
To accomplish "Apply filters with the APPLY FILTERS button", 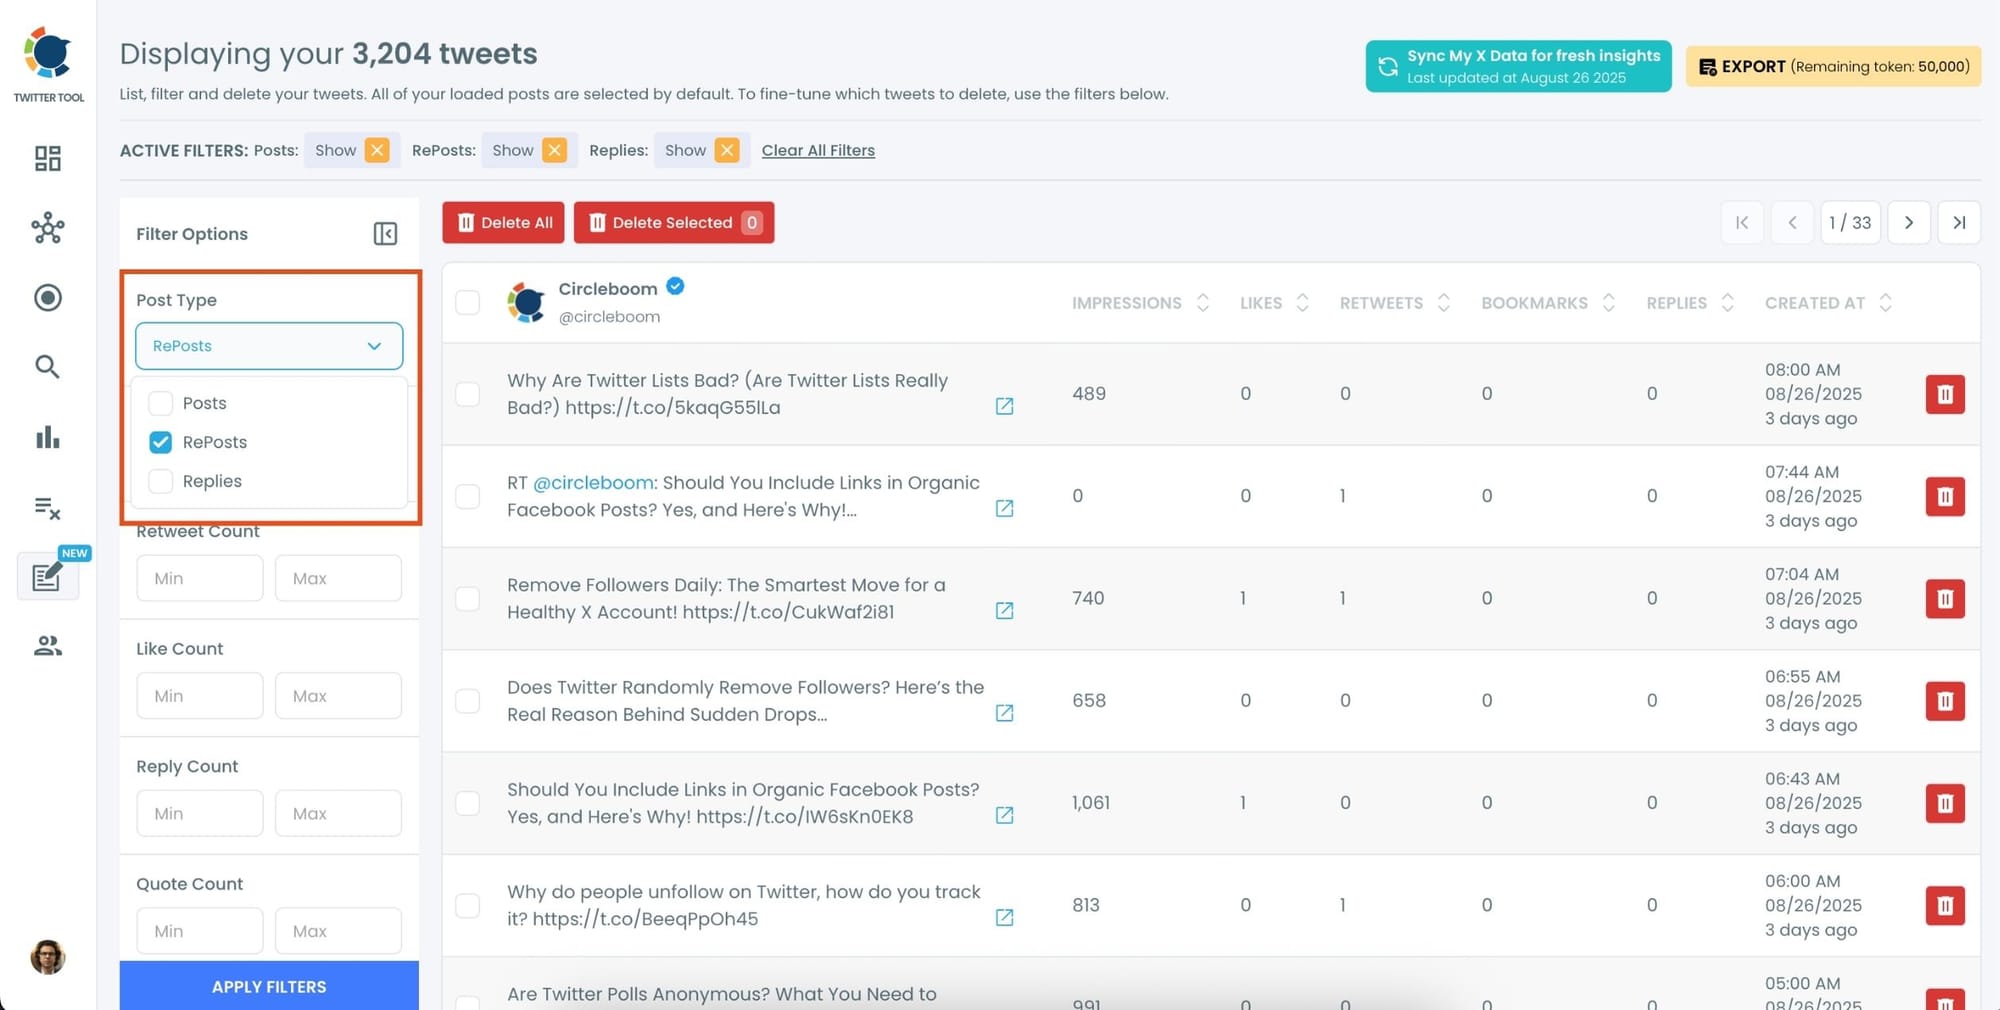I will pos(269,986).
